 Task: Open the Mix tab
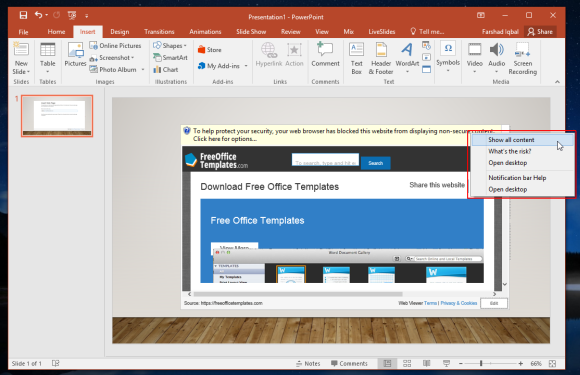348,32
